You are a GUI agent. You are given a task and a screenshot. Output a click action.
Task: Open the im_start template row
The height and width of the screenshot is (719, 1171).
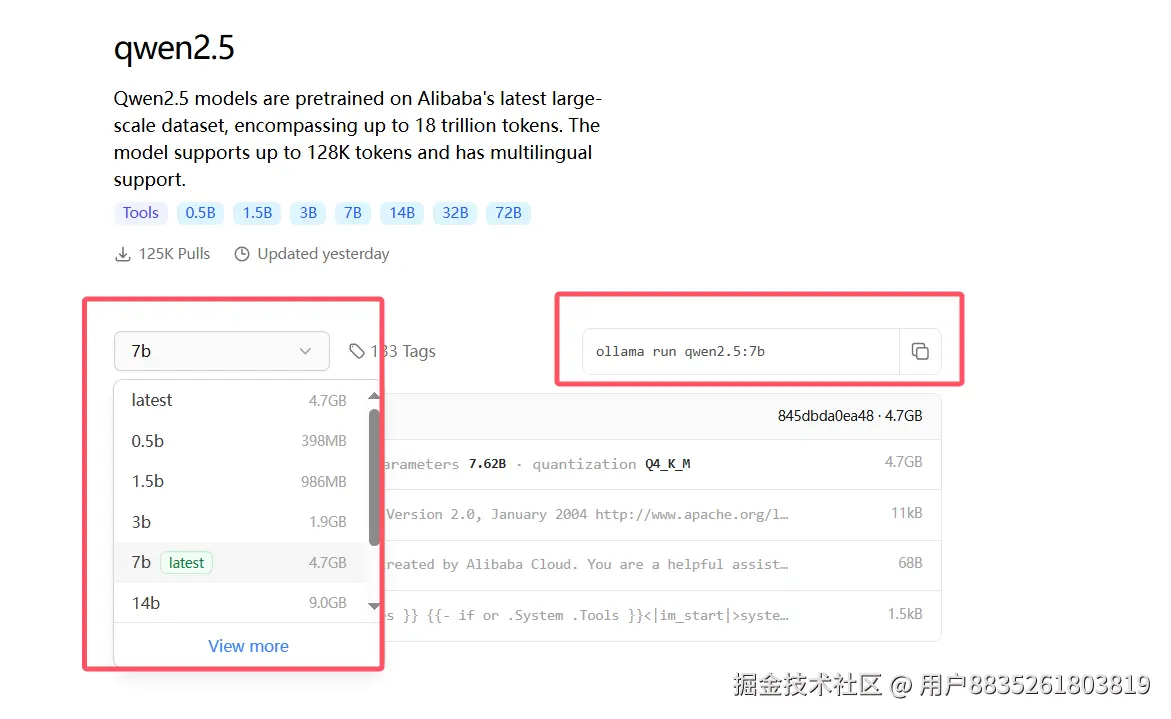661,615
